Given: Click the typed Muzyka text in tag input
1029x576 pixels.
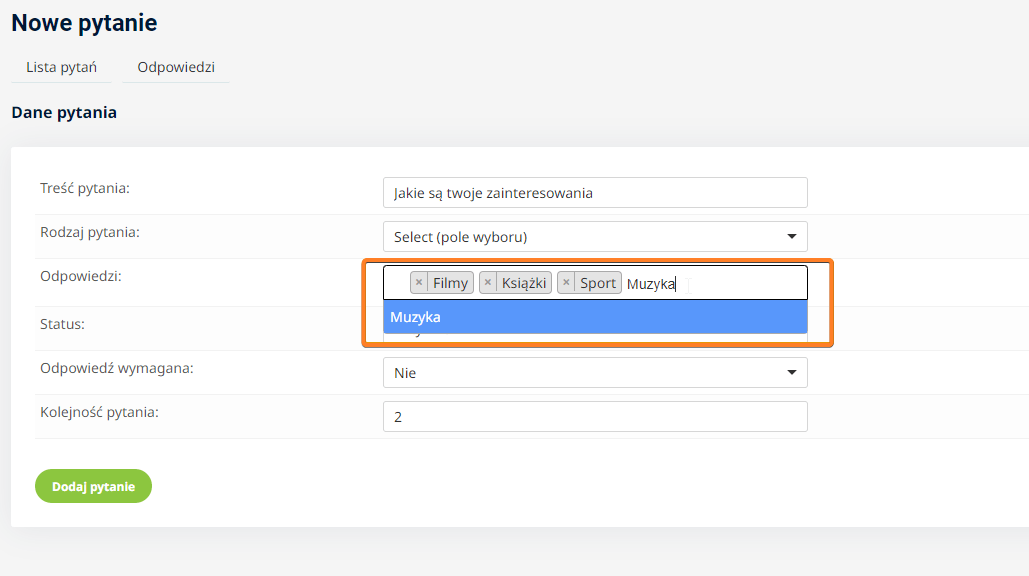Looking at the screenshot, I should [x=651, y=284].
